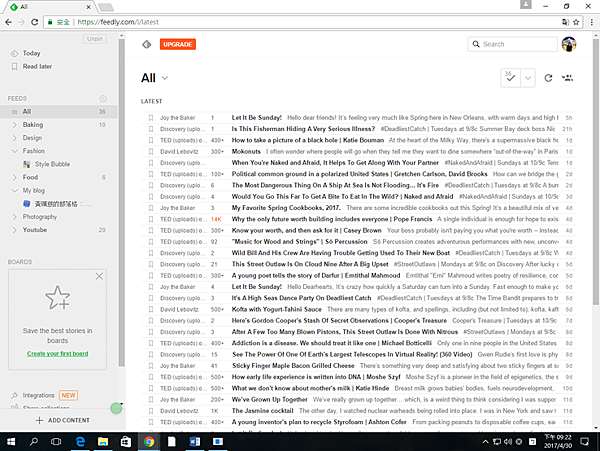The height and width of the screenshot is (451, 600).
Task: Open the team sharing people icon
Action: 567,78
